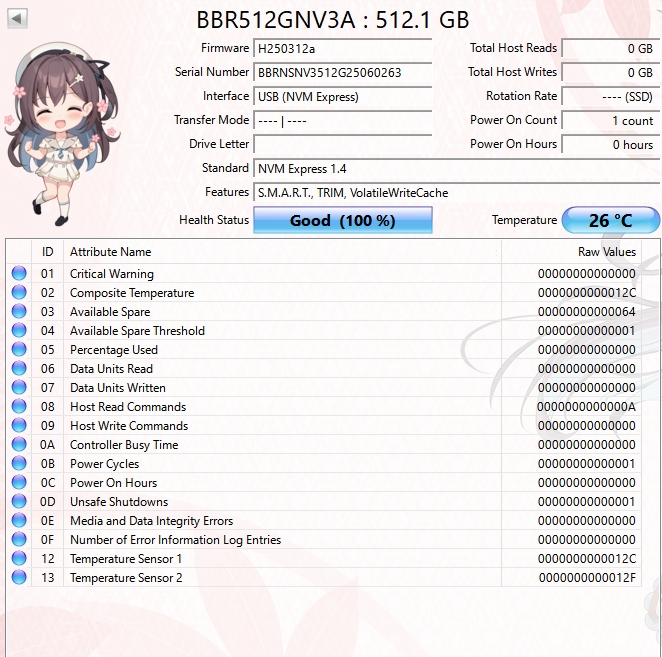662x657 pixels.
Task: Click the Rotation Rate value box
Action: (610, 97)
